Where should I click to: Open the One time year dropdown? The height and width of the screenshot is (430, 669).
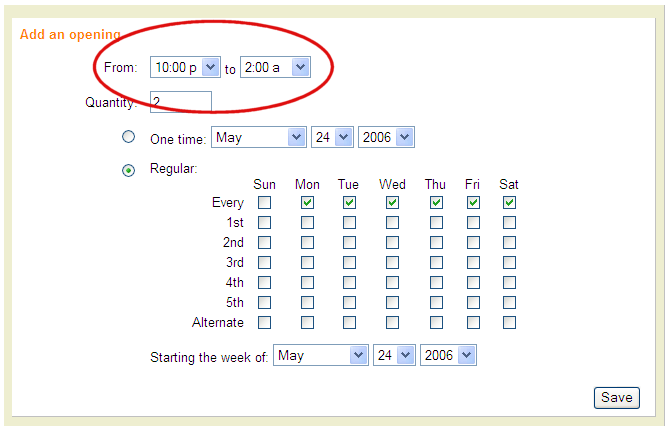pyautogui.click(x=386, y=137)
